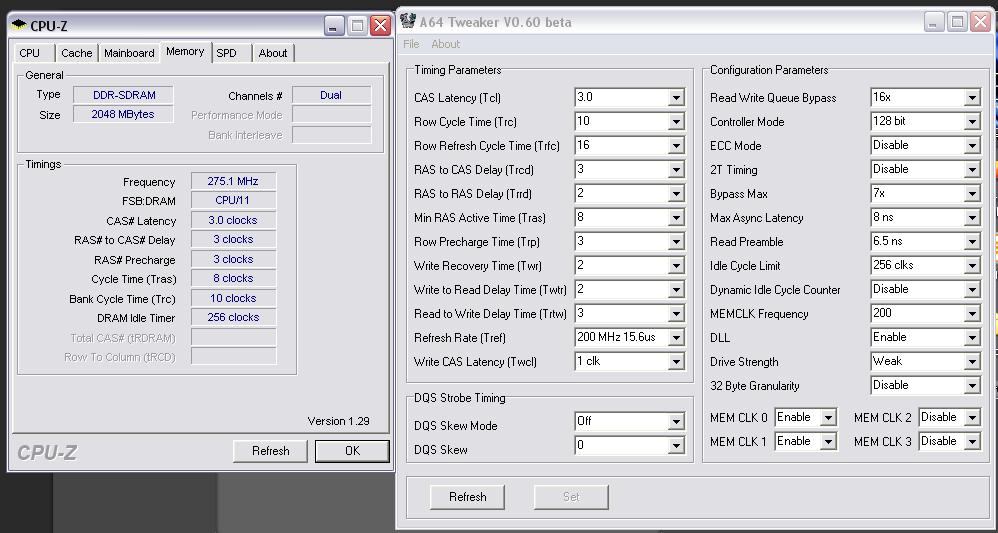This screenshot has height=533, width=998.
Task: Expand the Read Preamble dropdown
Action: click(972, 242)
